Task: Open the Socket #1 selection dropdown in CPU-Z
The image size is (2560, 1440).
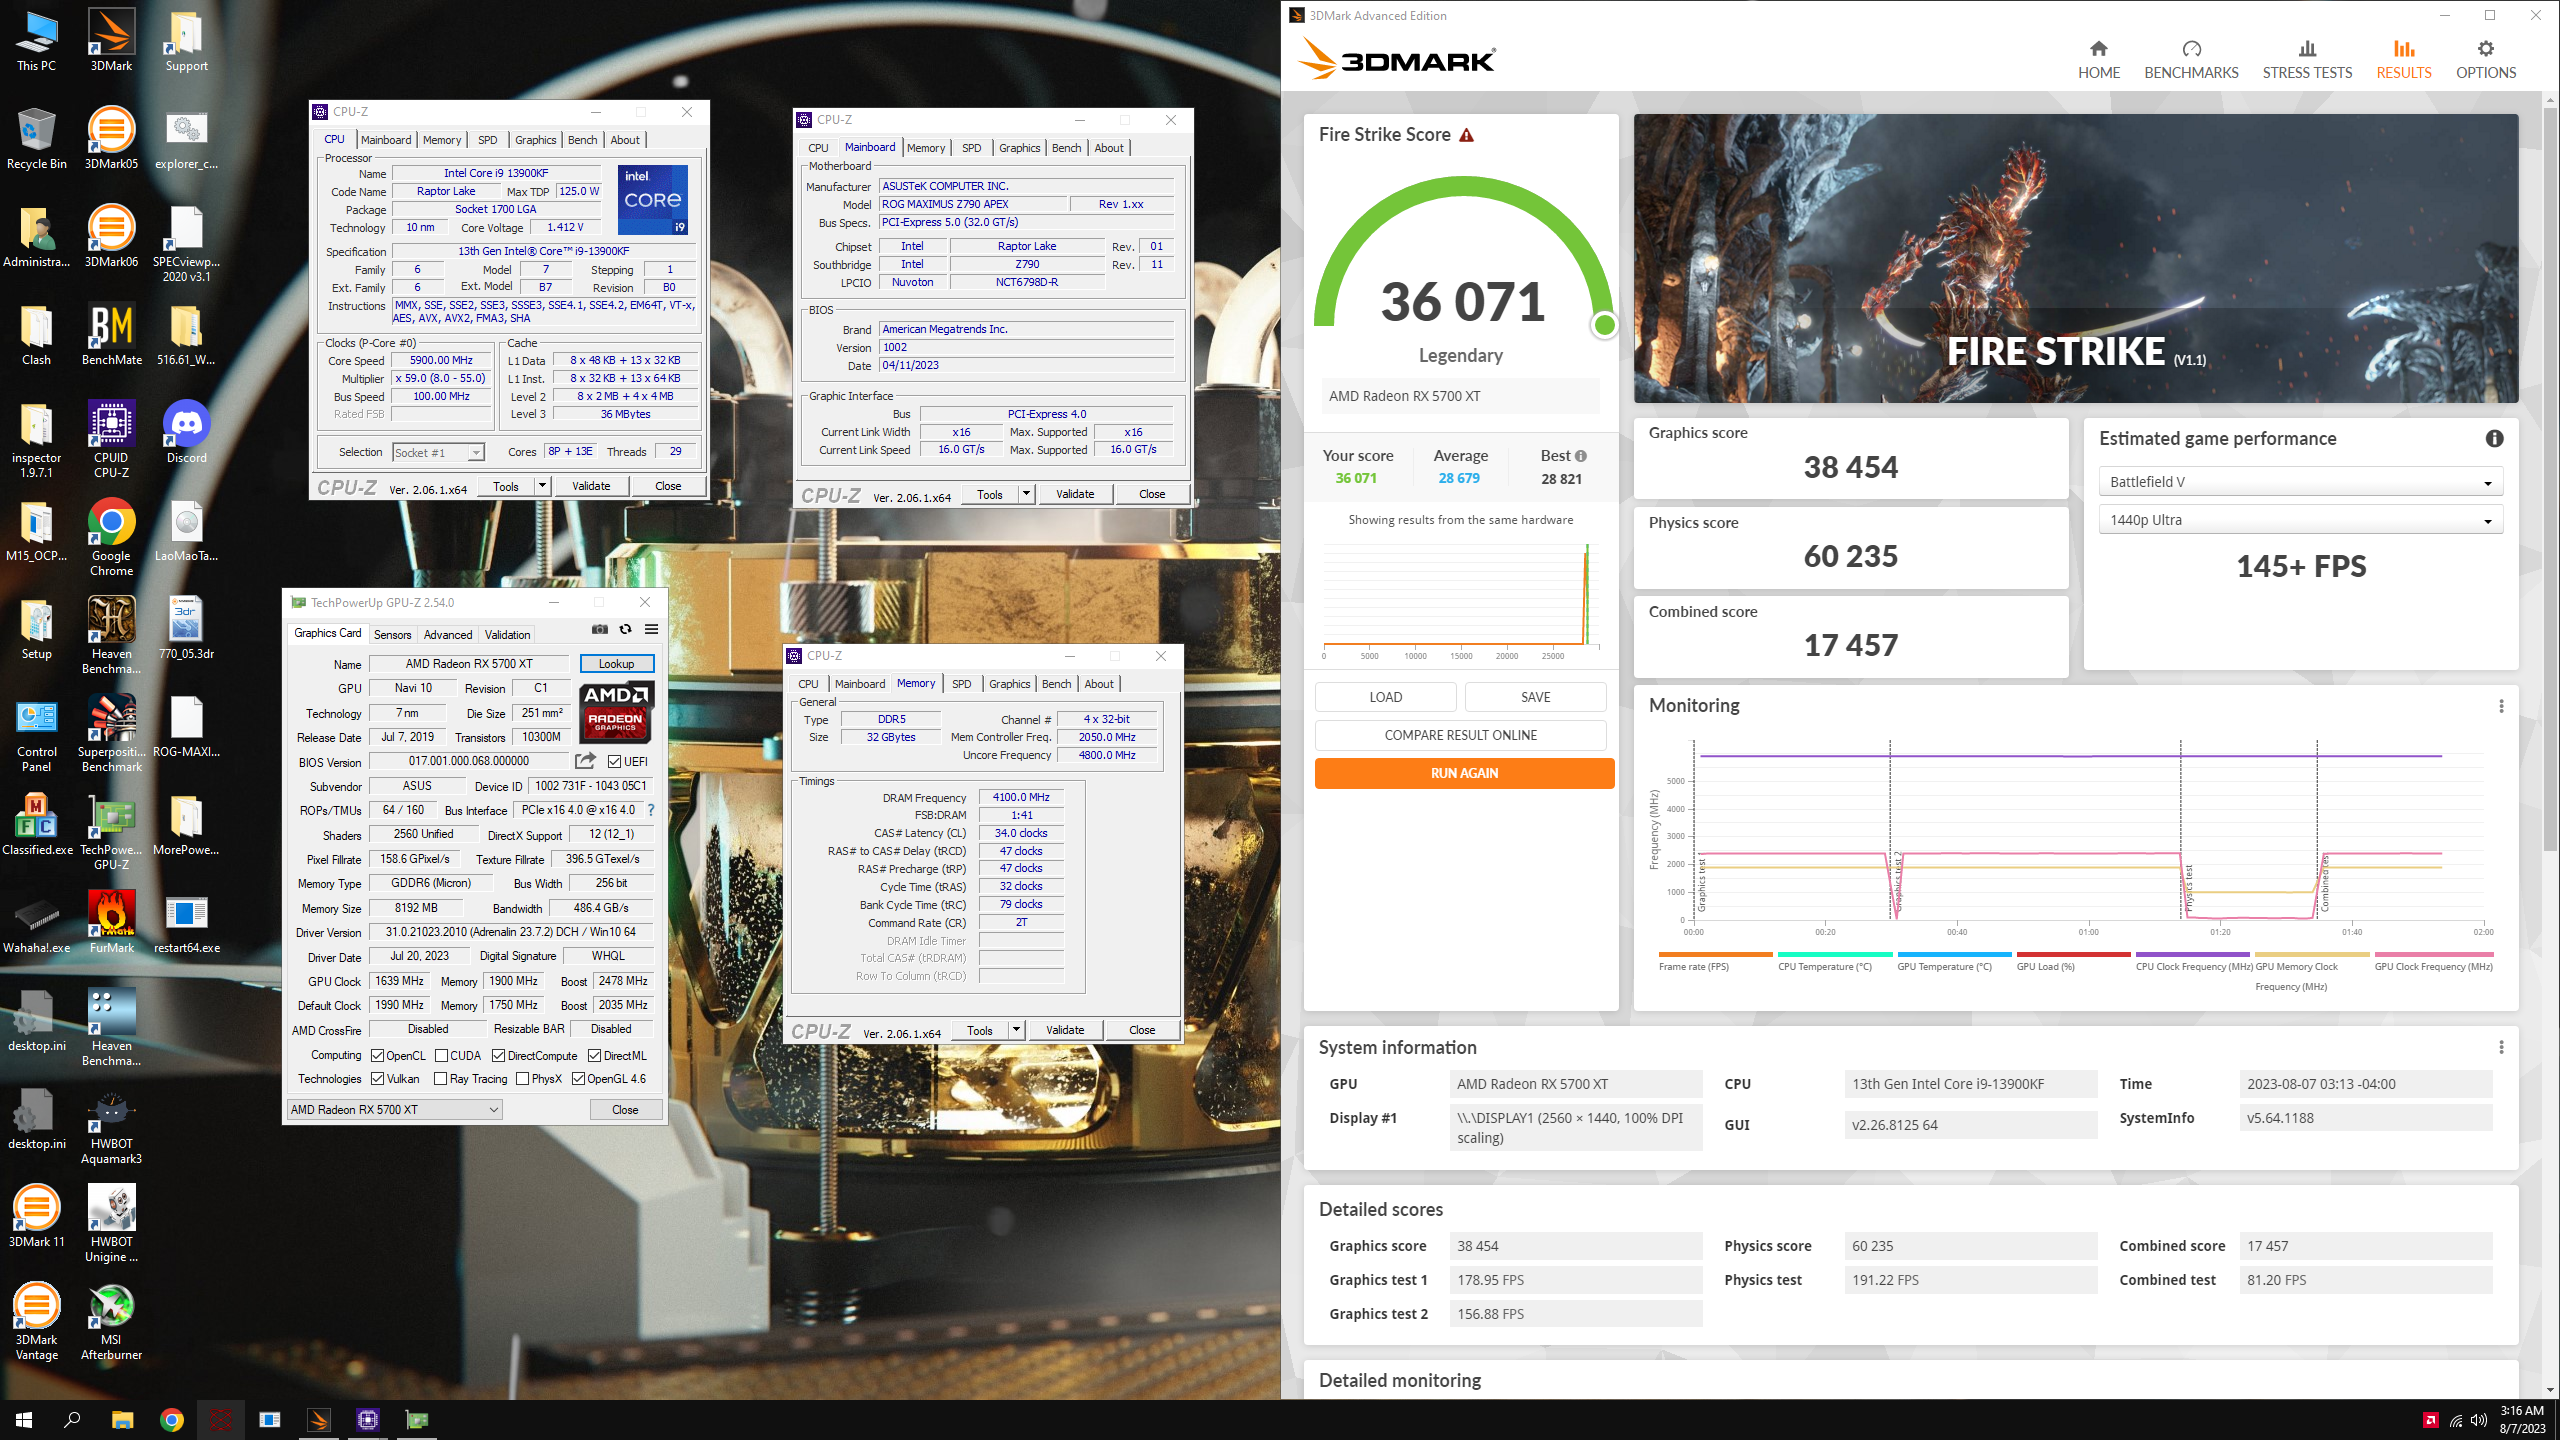Action: point(438,452)
